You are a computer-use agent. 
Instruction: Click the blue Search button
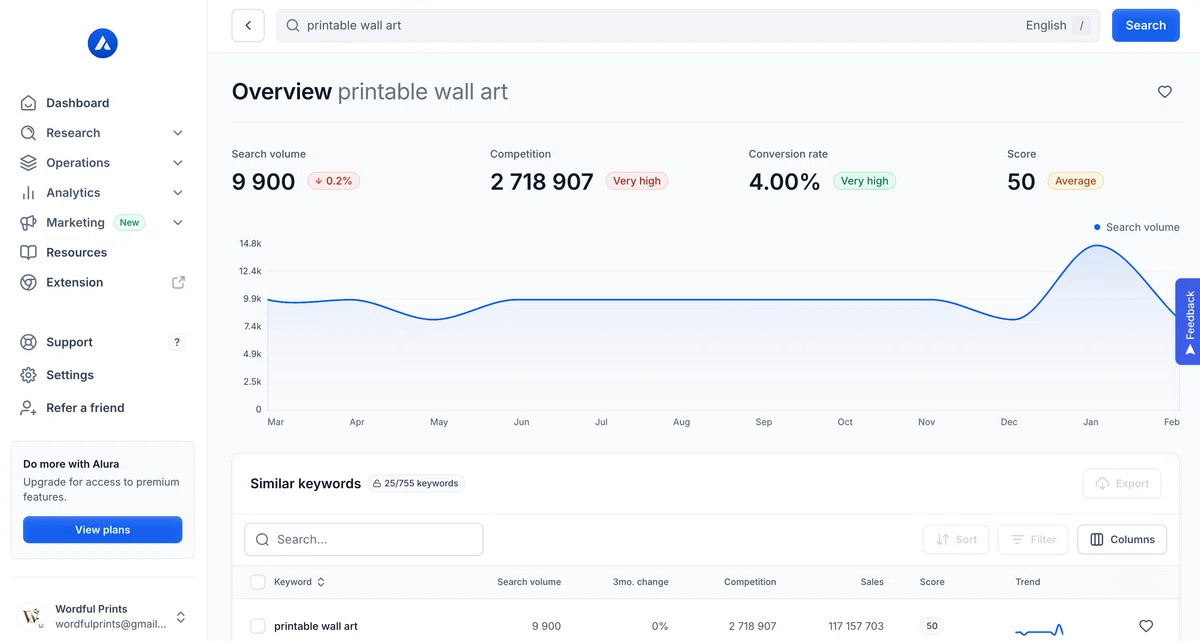1146,26
